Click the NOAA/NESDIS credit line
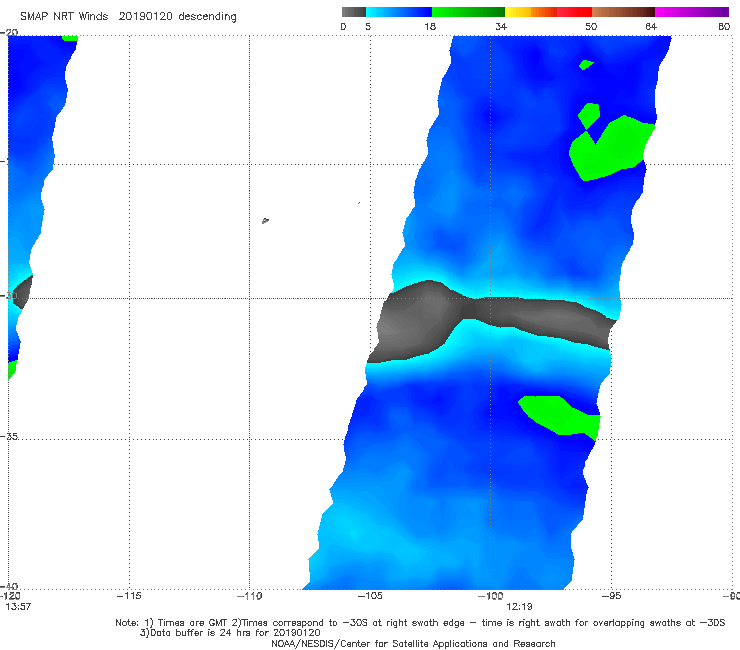 (413, 644)
